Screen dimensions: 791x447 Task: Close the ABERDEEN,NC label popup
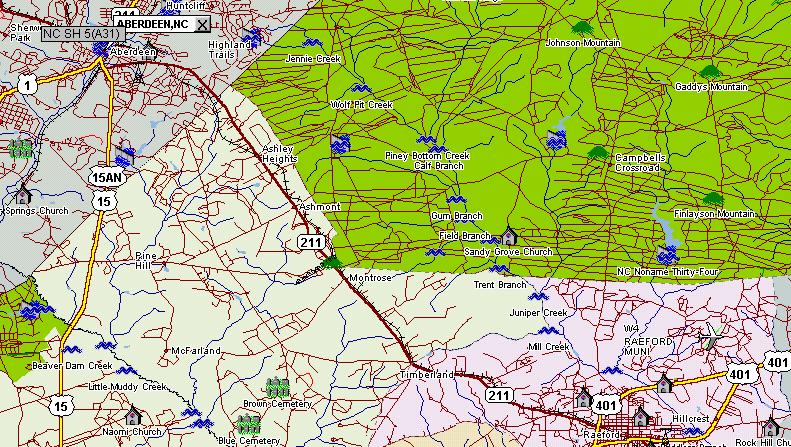(202, 23)
